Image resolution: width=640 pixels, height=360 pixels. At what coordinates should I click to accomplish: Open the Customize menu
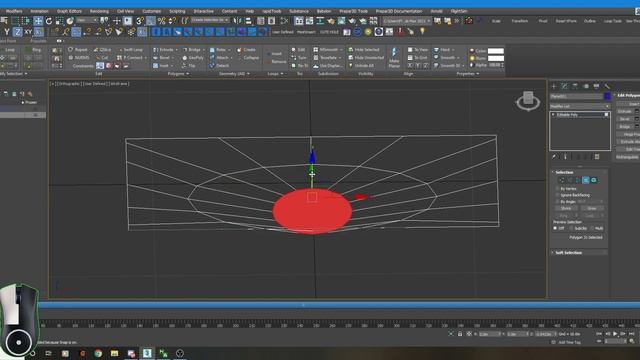tap(151, 11)
